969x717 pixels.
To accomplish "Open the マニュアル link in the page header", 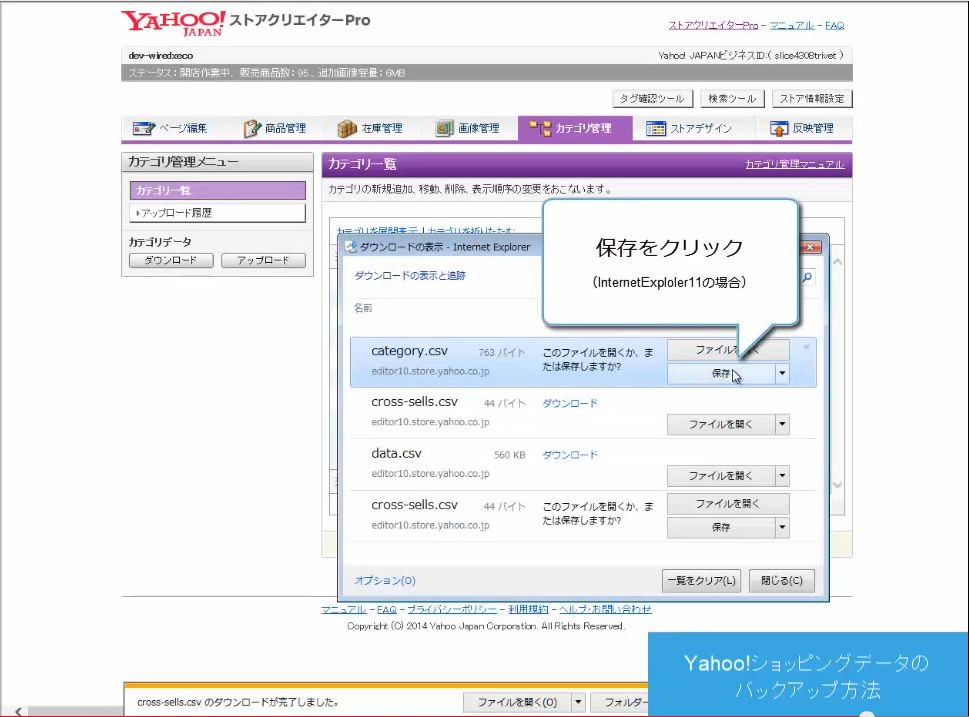I will pos(792,25).
